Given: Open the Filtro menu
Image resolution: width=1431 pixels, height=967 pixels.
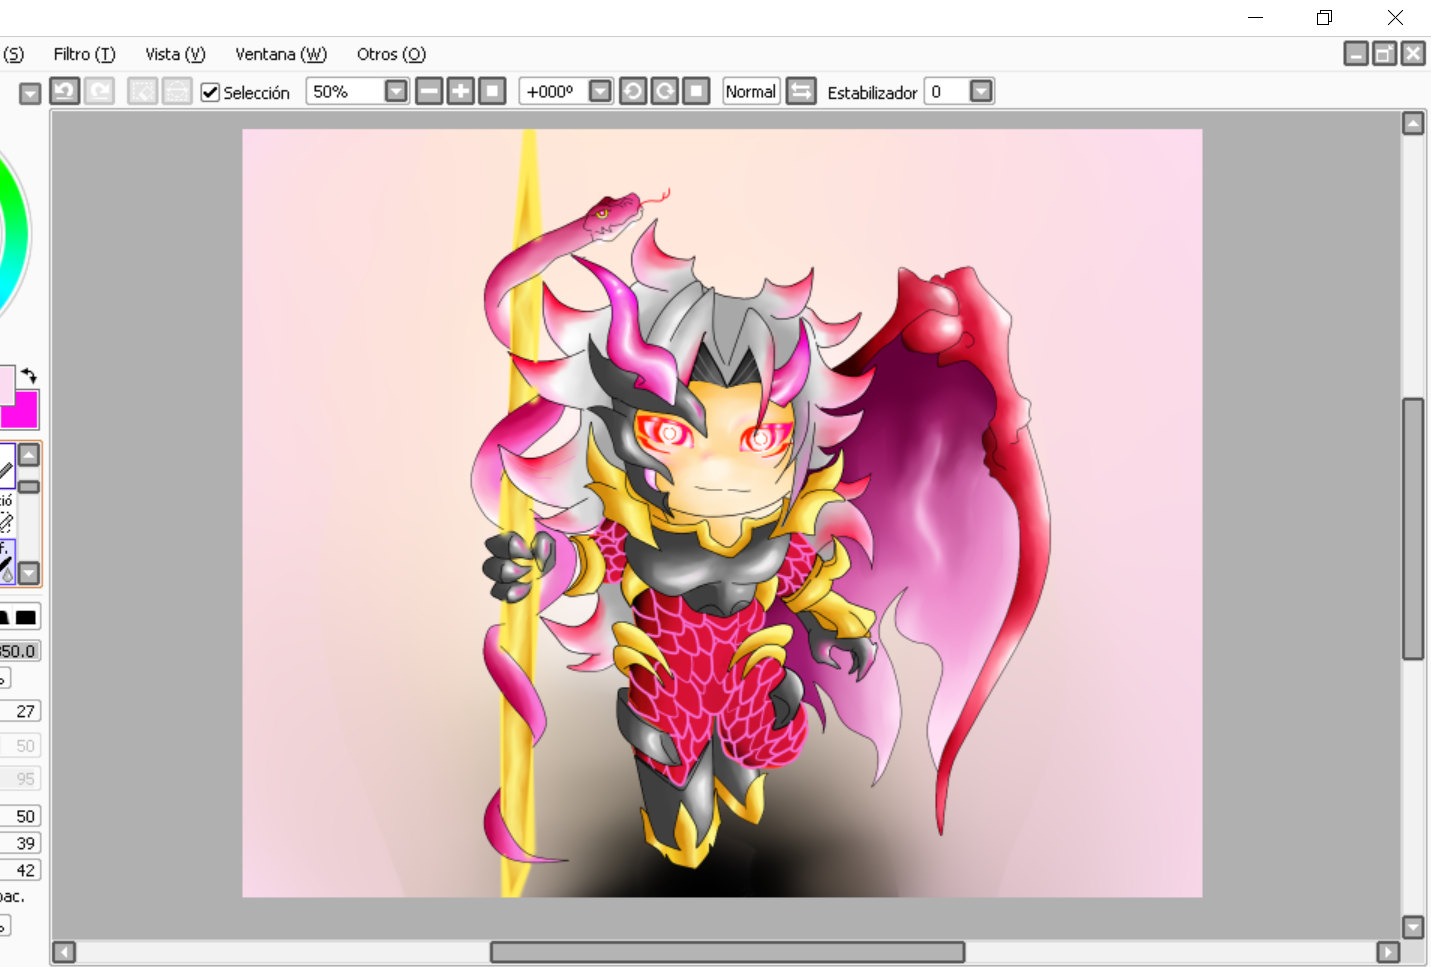Looking at the screenshot, I should (x=85, y=54).
